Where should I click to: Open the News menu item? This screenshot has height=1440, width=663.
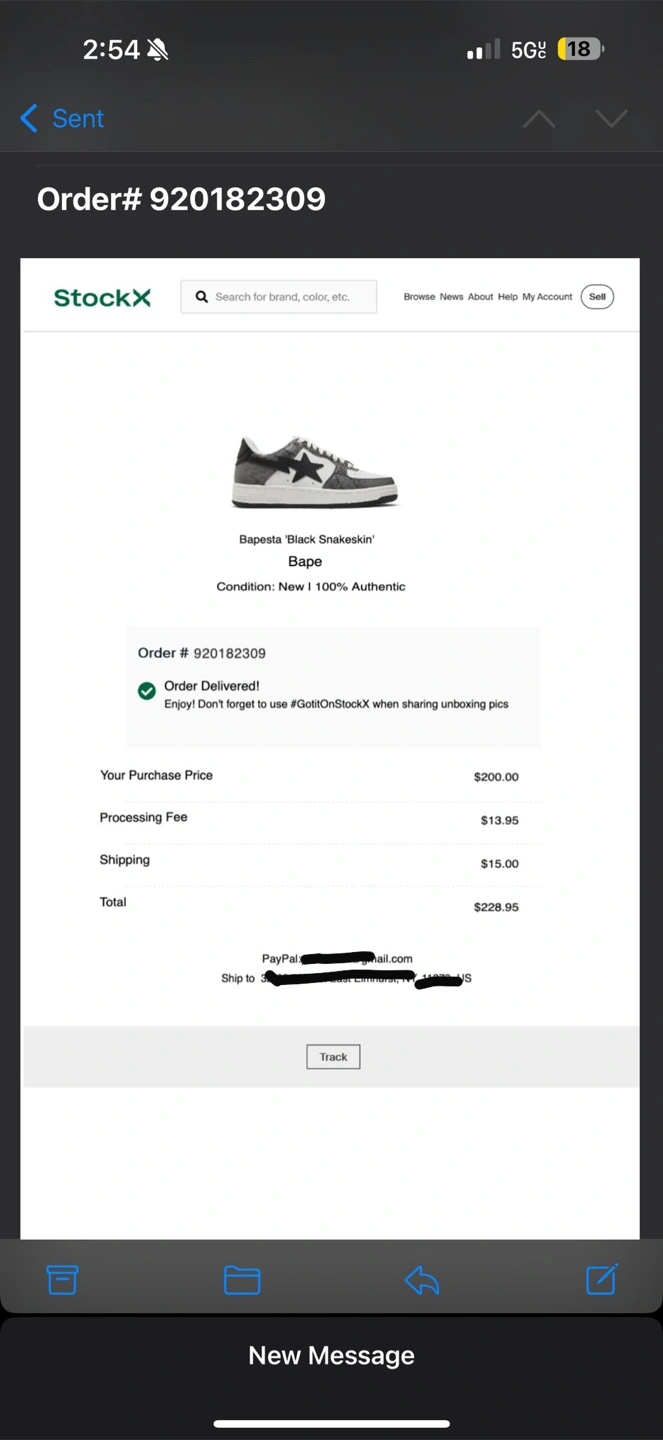click(451, 297)
